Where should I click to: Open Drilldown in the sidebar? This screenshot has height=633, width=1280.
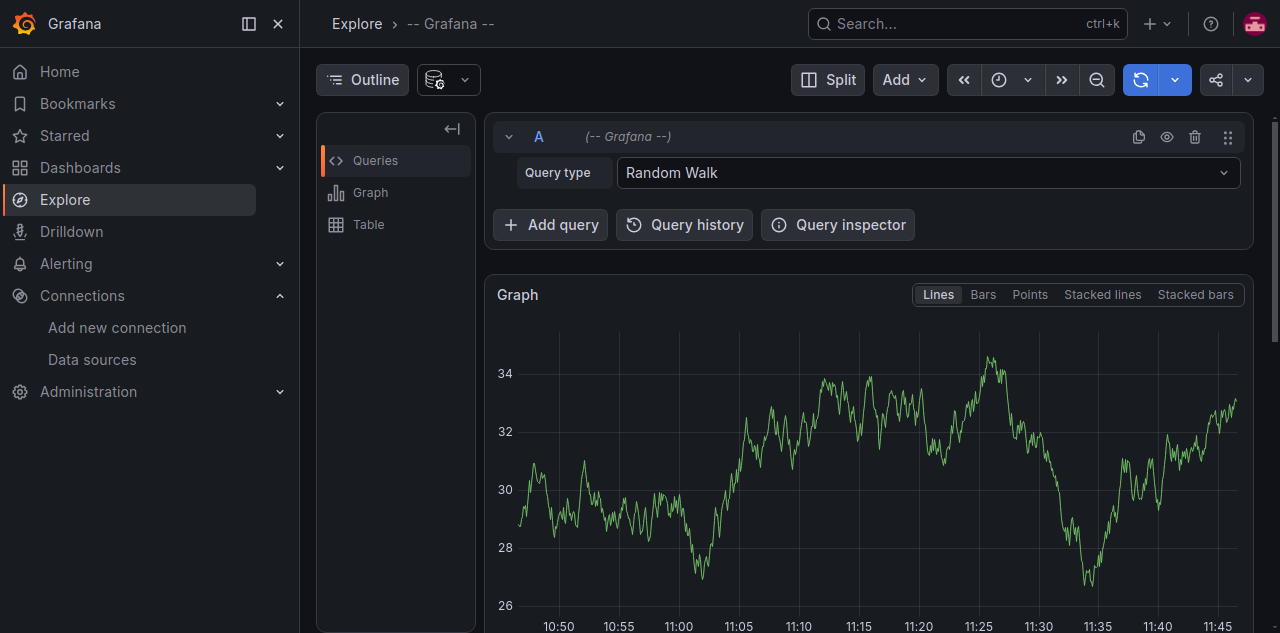[x=71, y=232]
